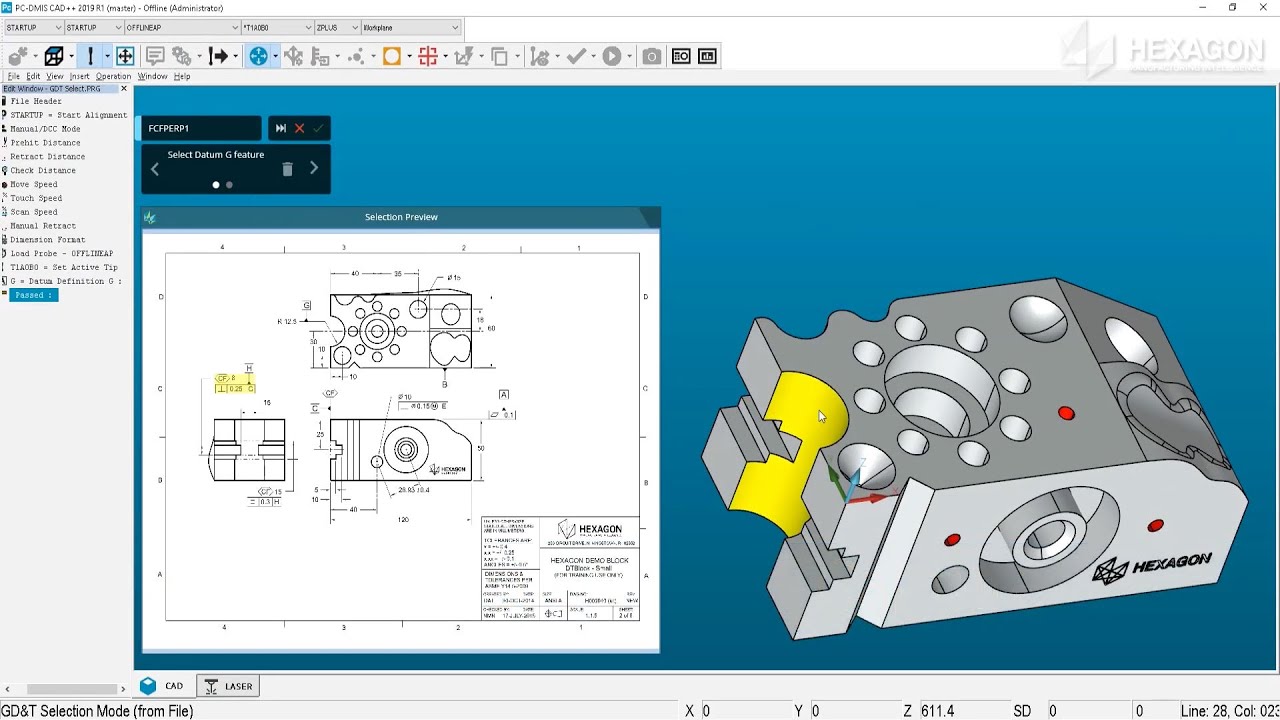Select the scale-to-fit arrows icon
The height and width of the screenshot is (720, 1280).
tap(125, 56)
